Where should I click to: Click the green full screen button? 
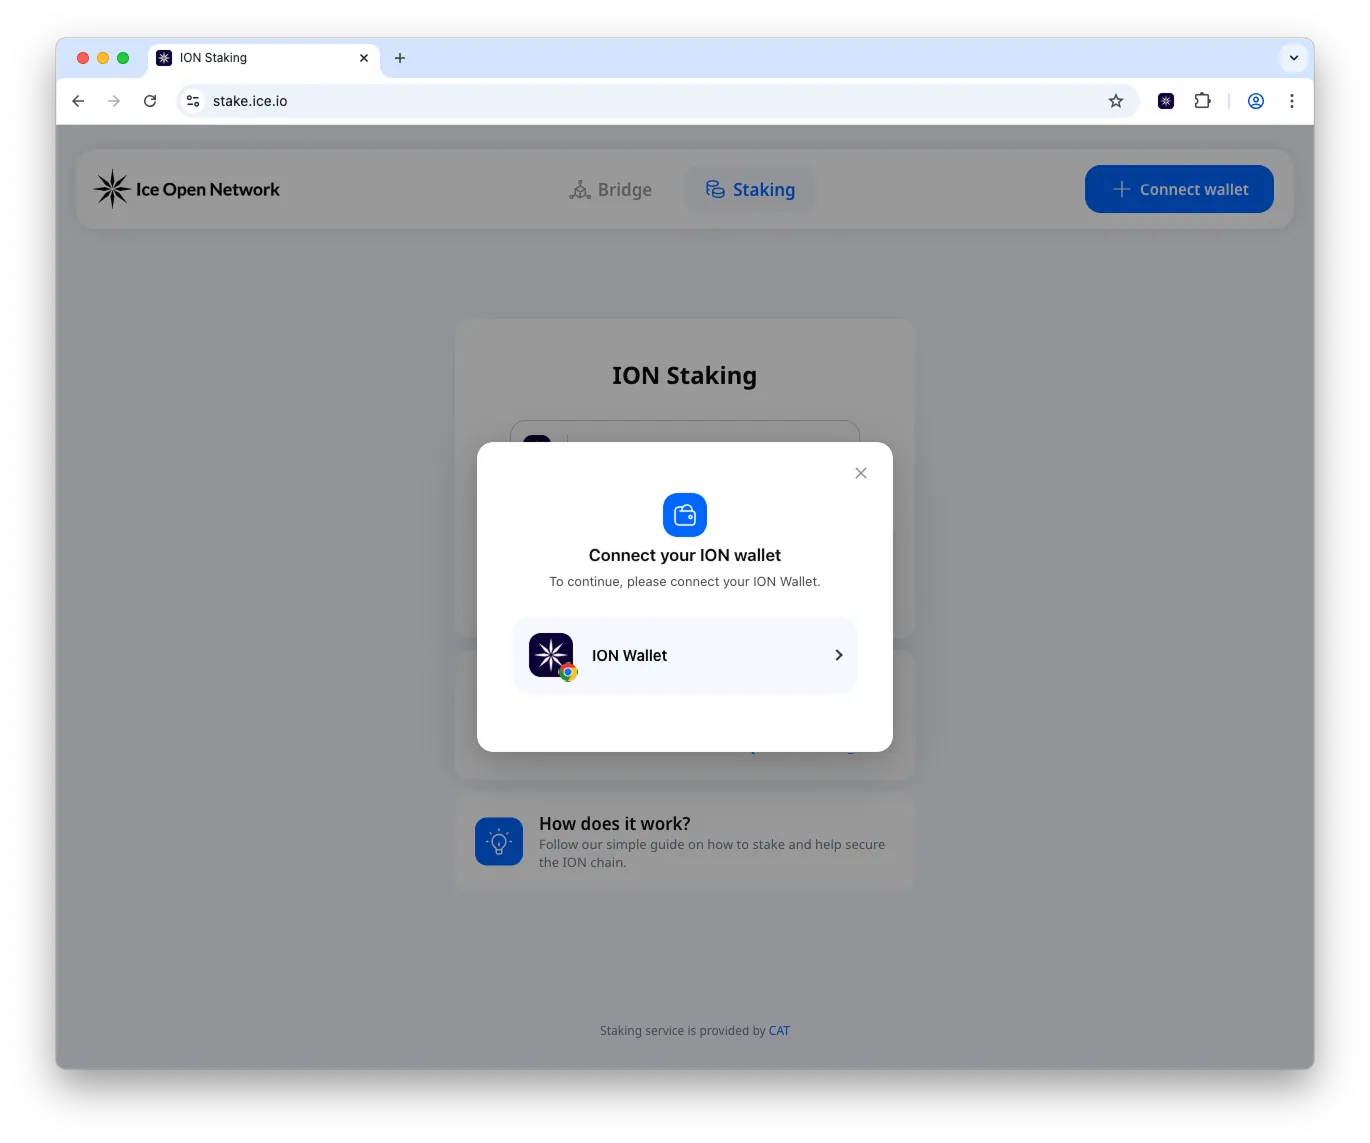[123, 58]
